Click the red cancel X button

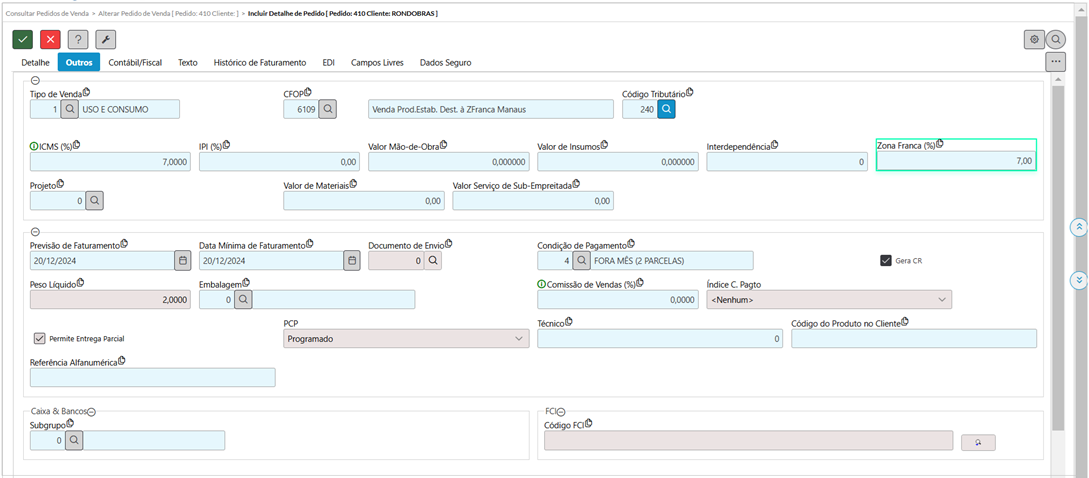[x=50, y=39]
